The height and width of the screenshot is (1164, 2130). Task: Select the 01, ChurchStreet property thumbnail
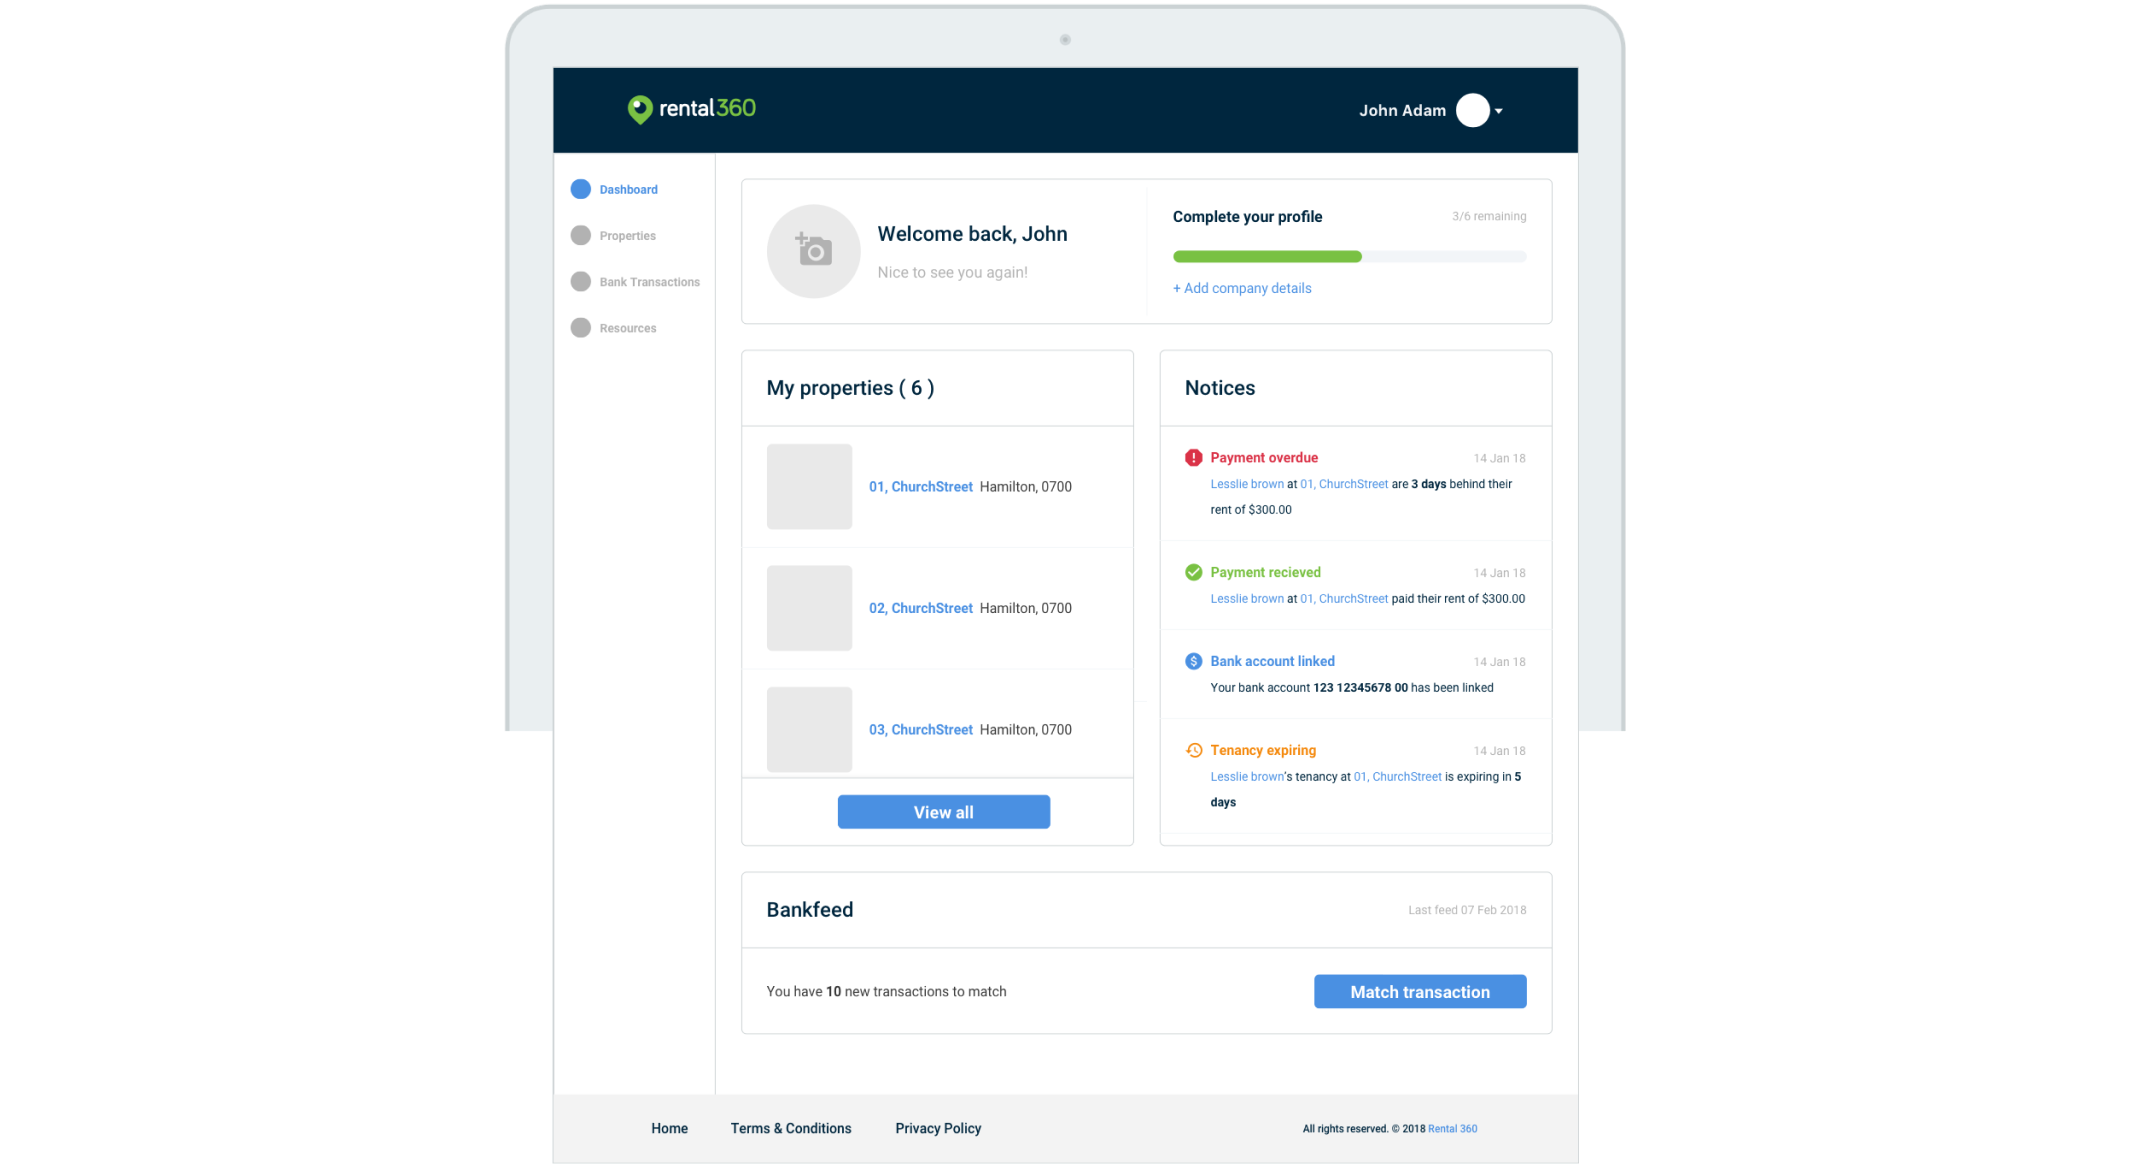coord(809,487)
